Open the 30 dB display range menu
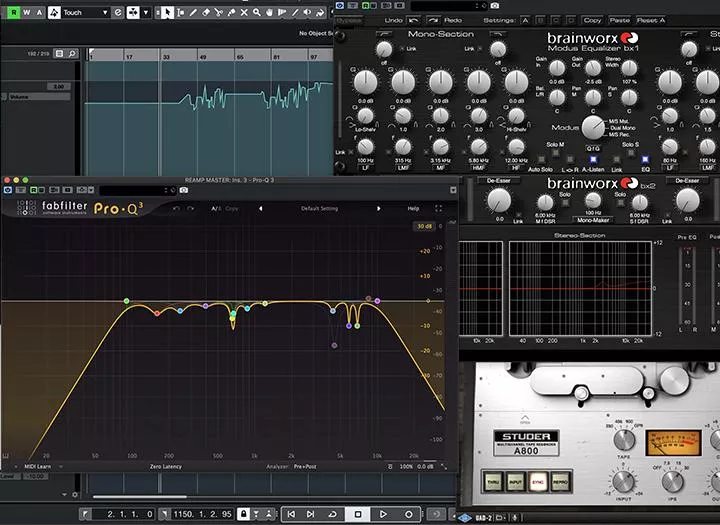The image size is (720, 525). [424, 226]
